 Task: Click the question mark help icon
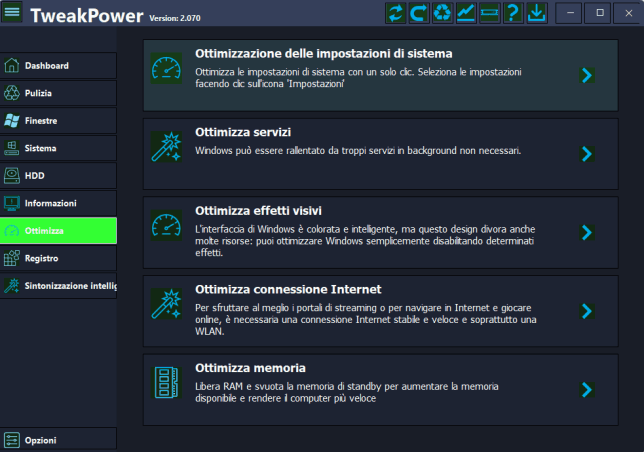pos(512,13)
